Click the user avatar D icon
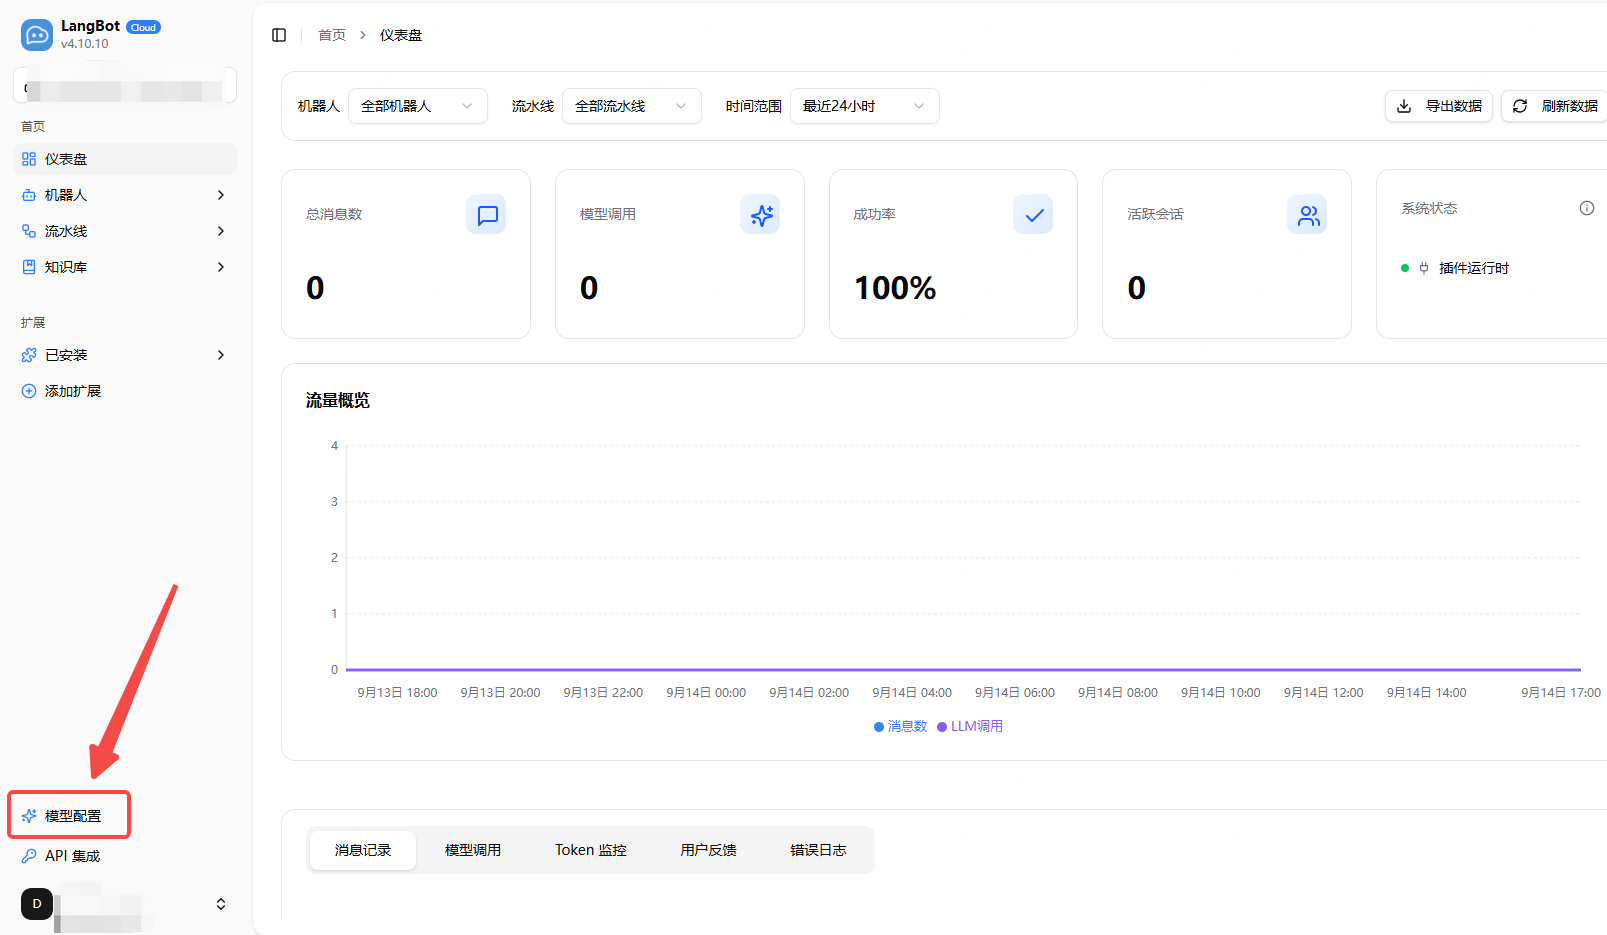The width and height of the screenshot is (1607, 935). [37, 904]
